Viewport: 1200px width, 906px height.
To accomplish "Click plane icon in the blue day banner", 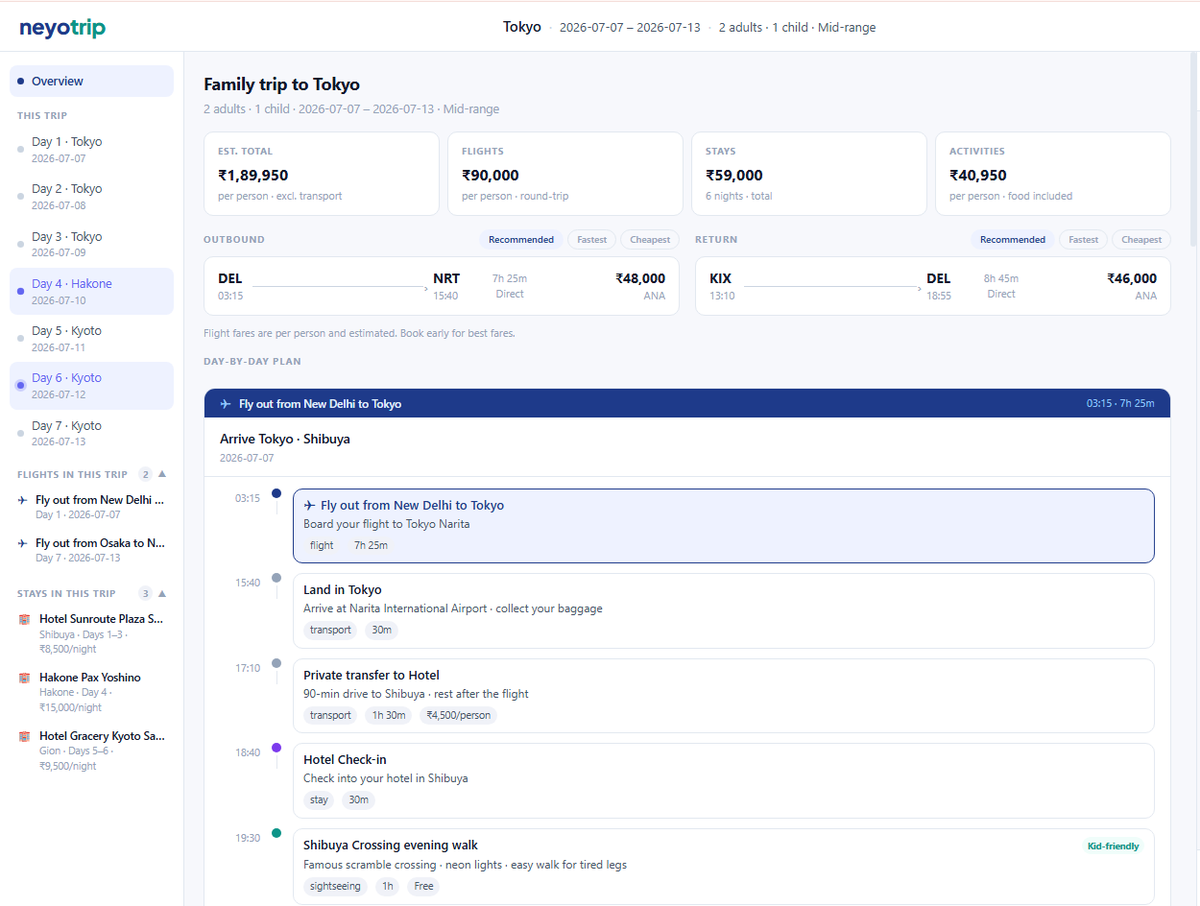I will click(x=225, y=404).
